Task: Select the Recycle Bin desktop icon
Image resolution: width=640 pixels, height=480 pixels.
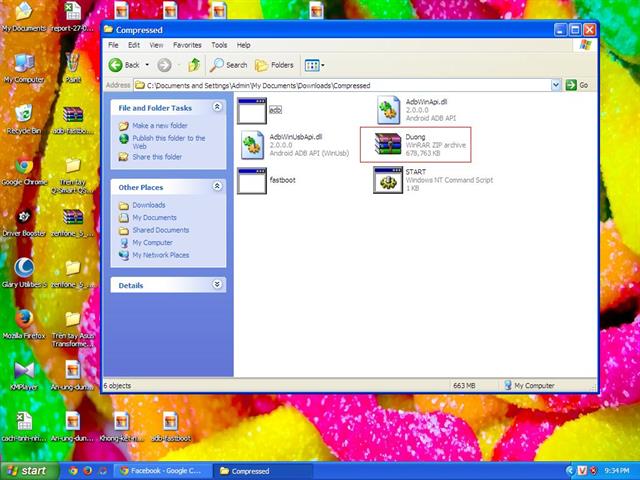Action: pyautogui.click(x=24, y=119)
